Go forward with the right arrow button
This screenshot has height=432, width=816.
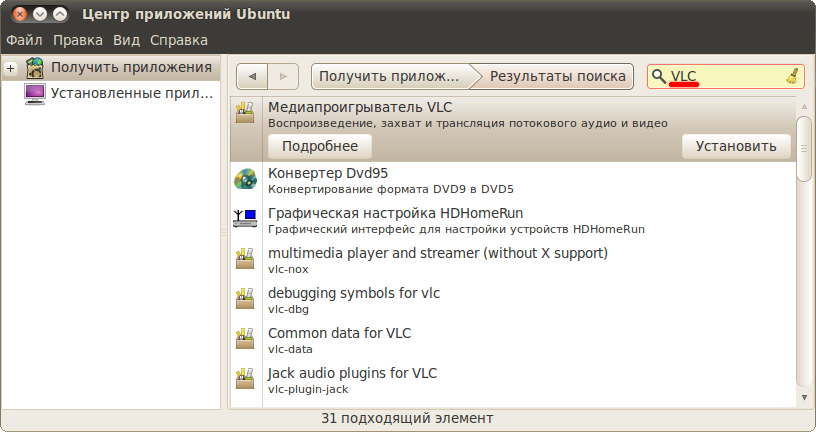(x=283, y=77)
